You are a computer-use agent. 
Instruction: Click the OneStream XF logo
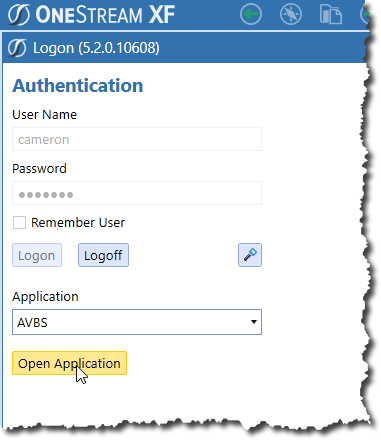pos(91,15)
